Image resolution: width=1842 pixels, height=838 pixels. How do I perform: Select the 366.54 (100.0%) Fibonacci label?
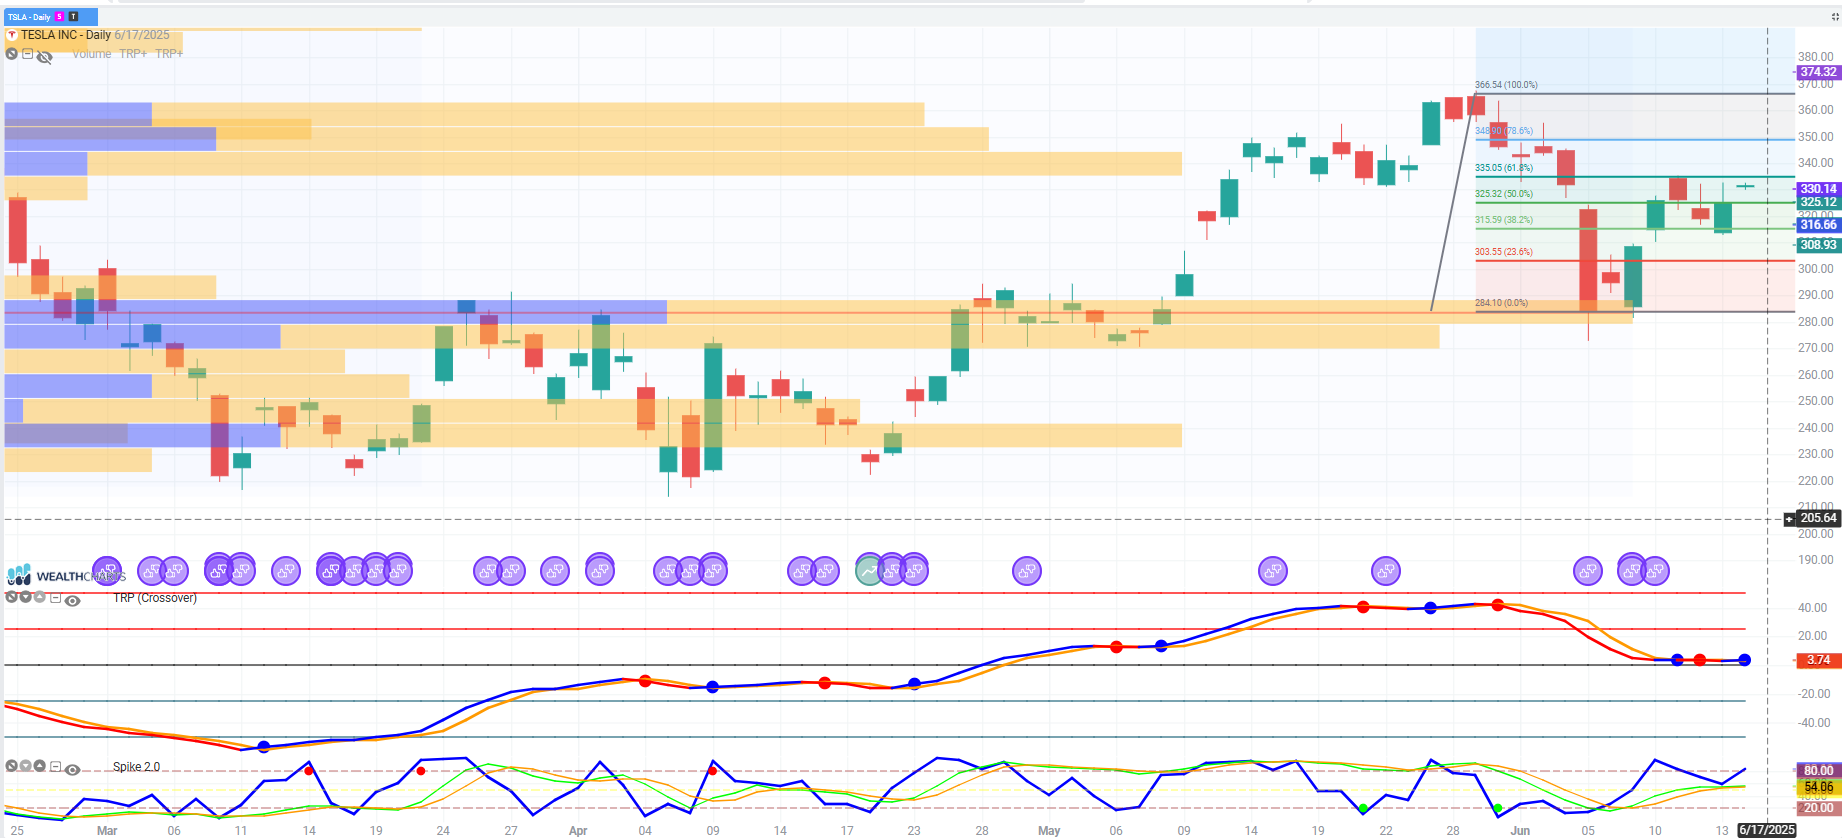pyautogui.click(x=1506, y=85)
